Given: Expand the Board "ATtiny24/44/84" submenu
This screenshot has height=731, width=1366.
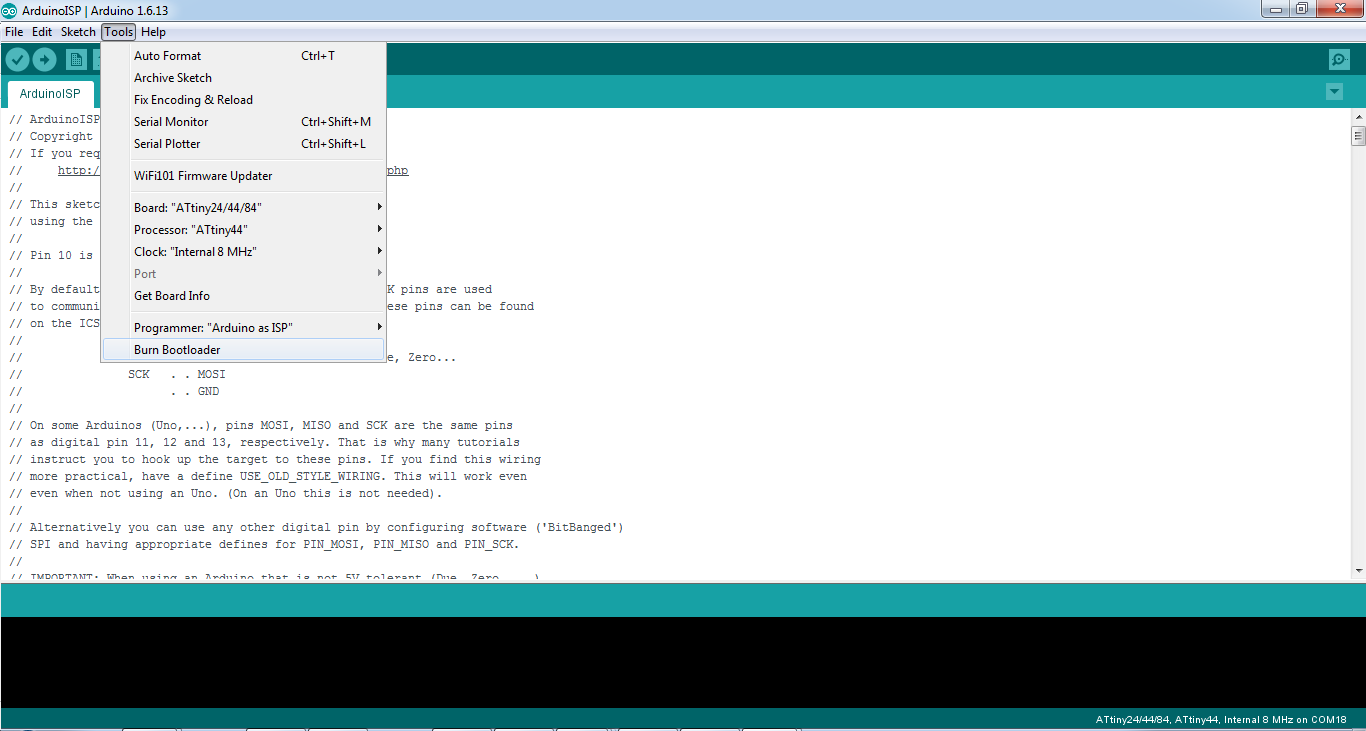Looking at the screenshot, I should point(243,208).
